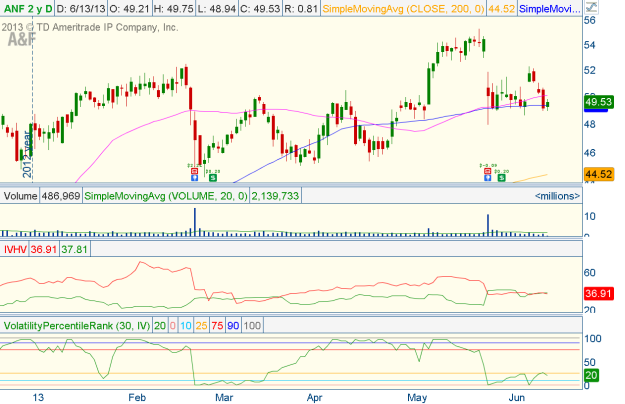Screen dimensions: 625x404
Task: Click the blue conference call icon near June
Action: (x=487, y=180)
